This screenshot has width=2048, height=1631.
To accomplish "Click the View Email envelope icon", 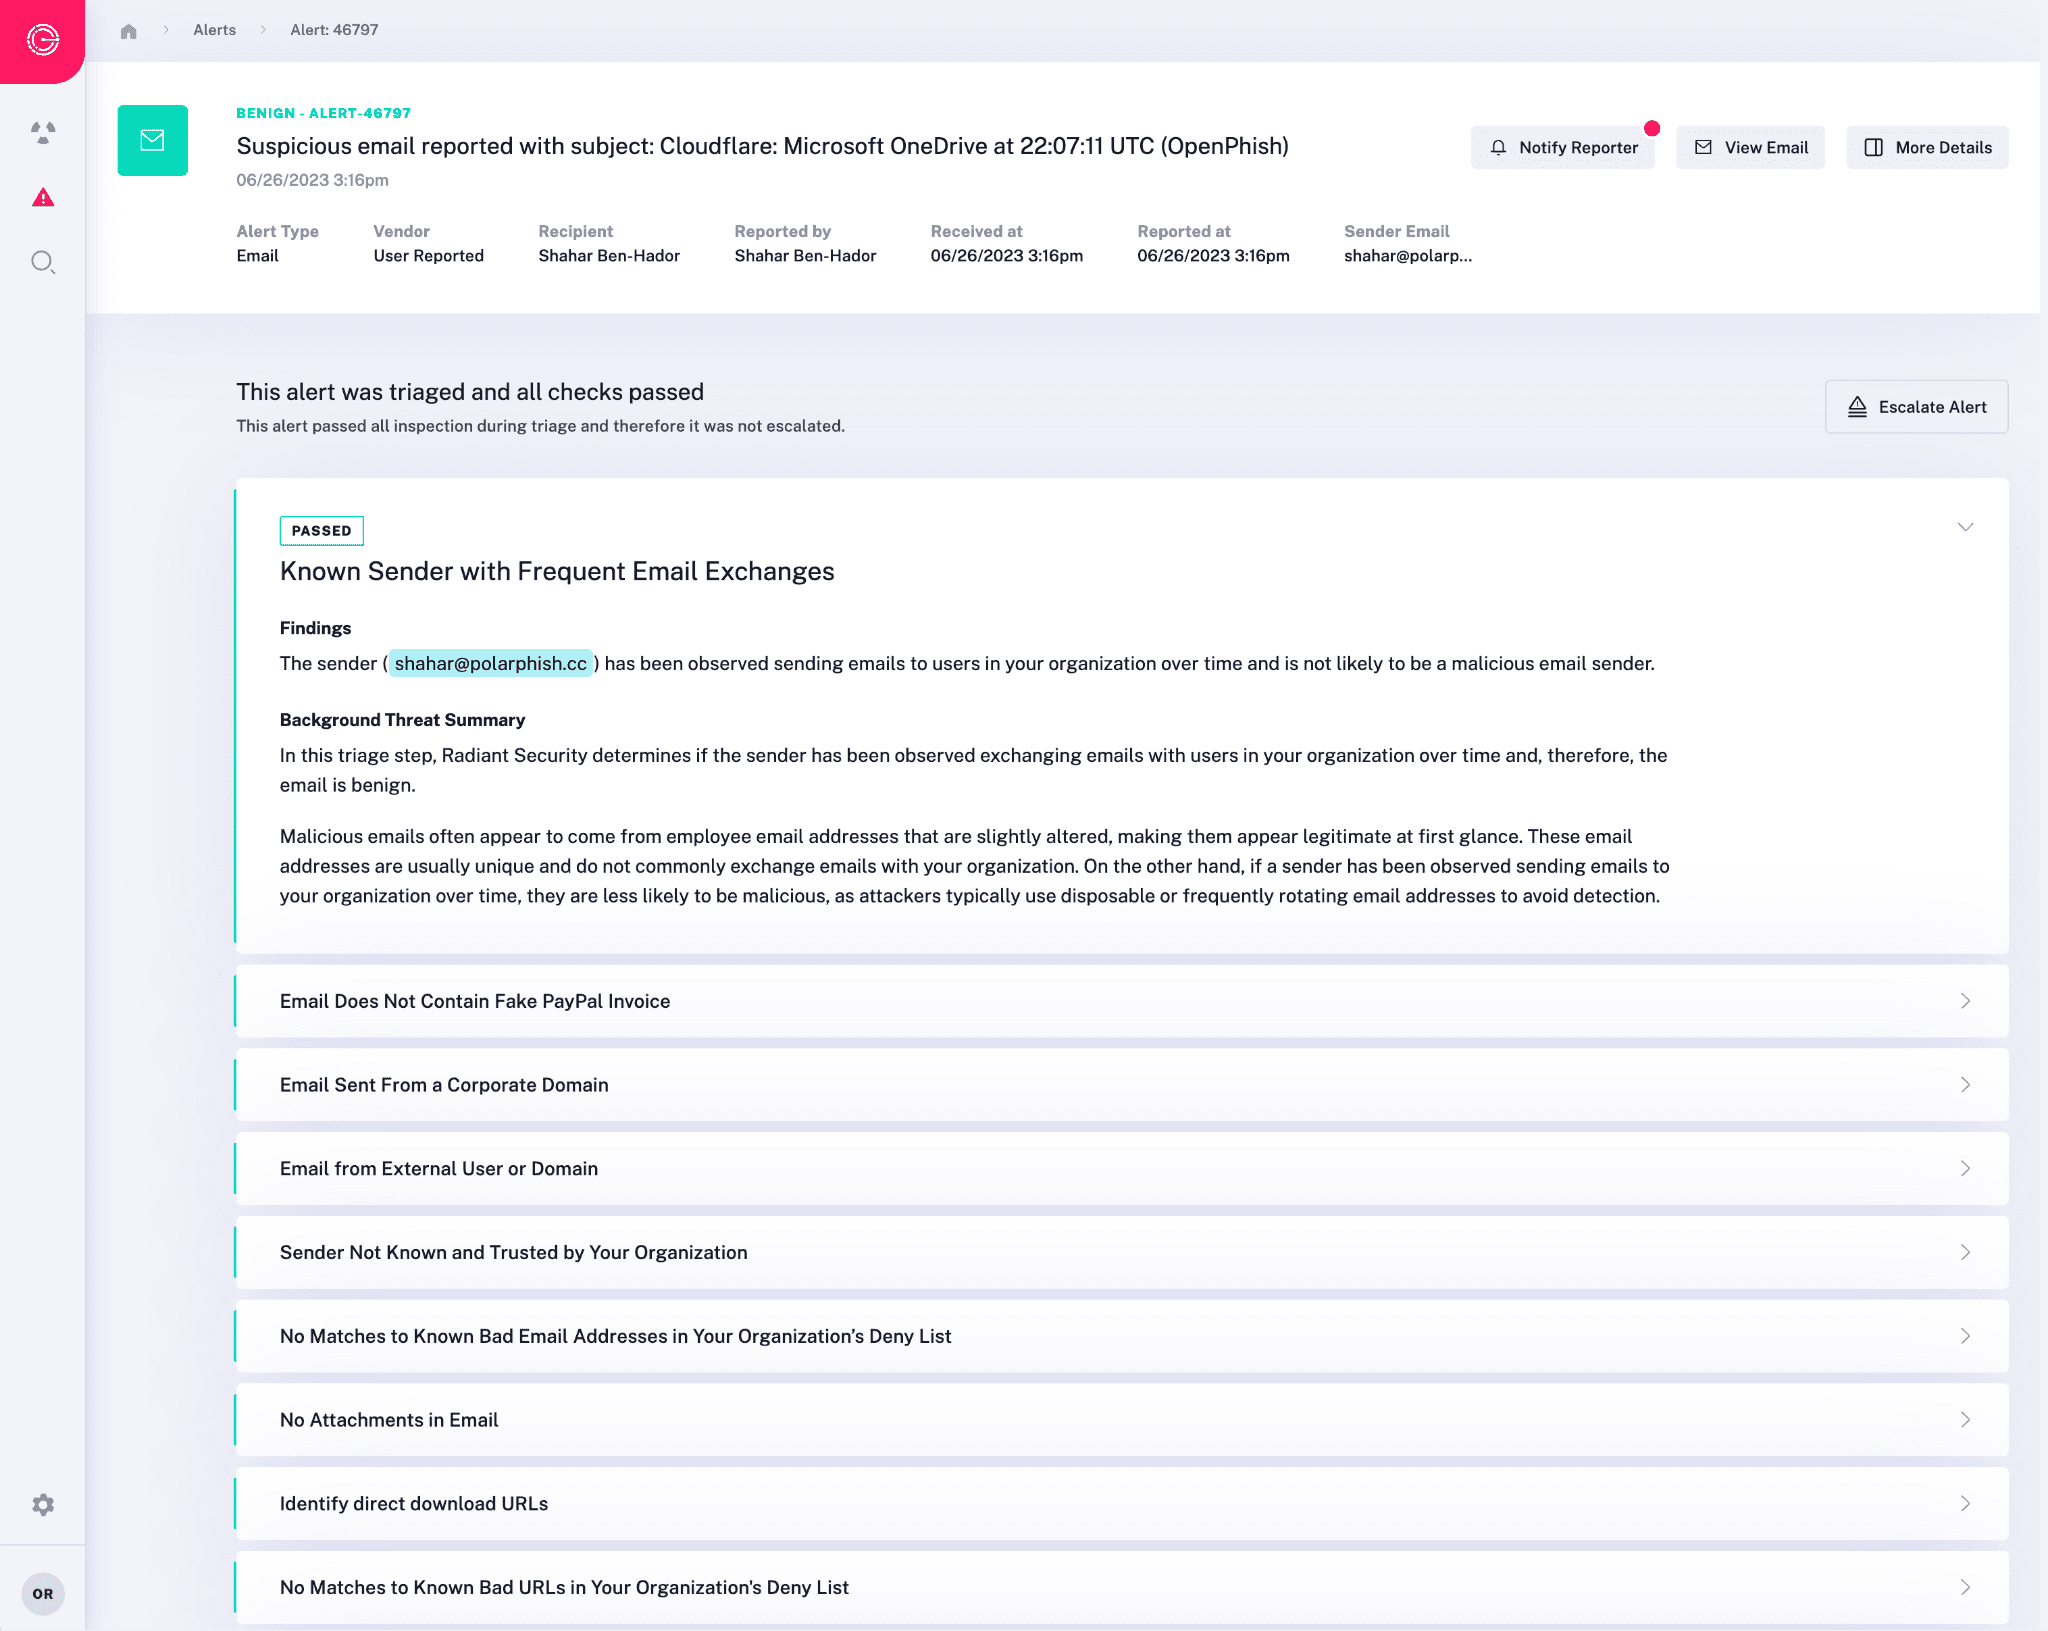I will point(1704,146).
